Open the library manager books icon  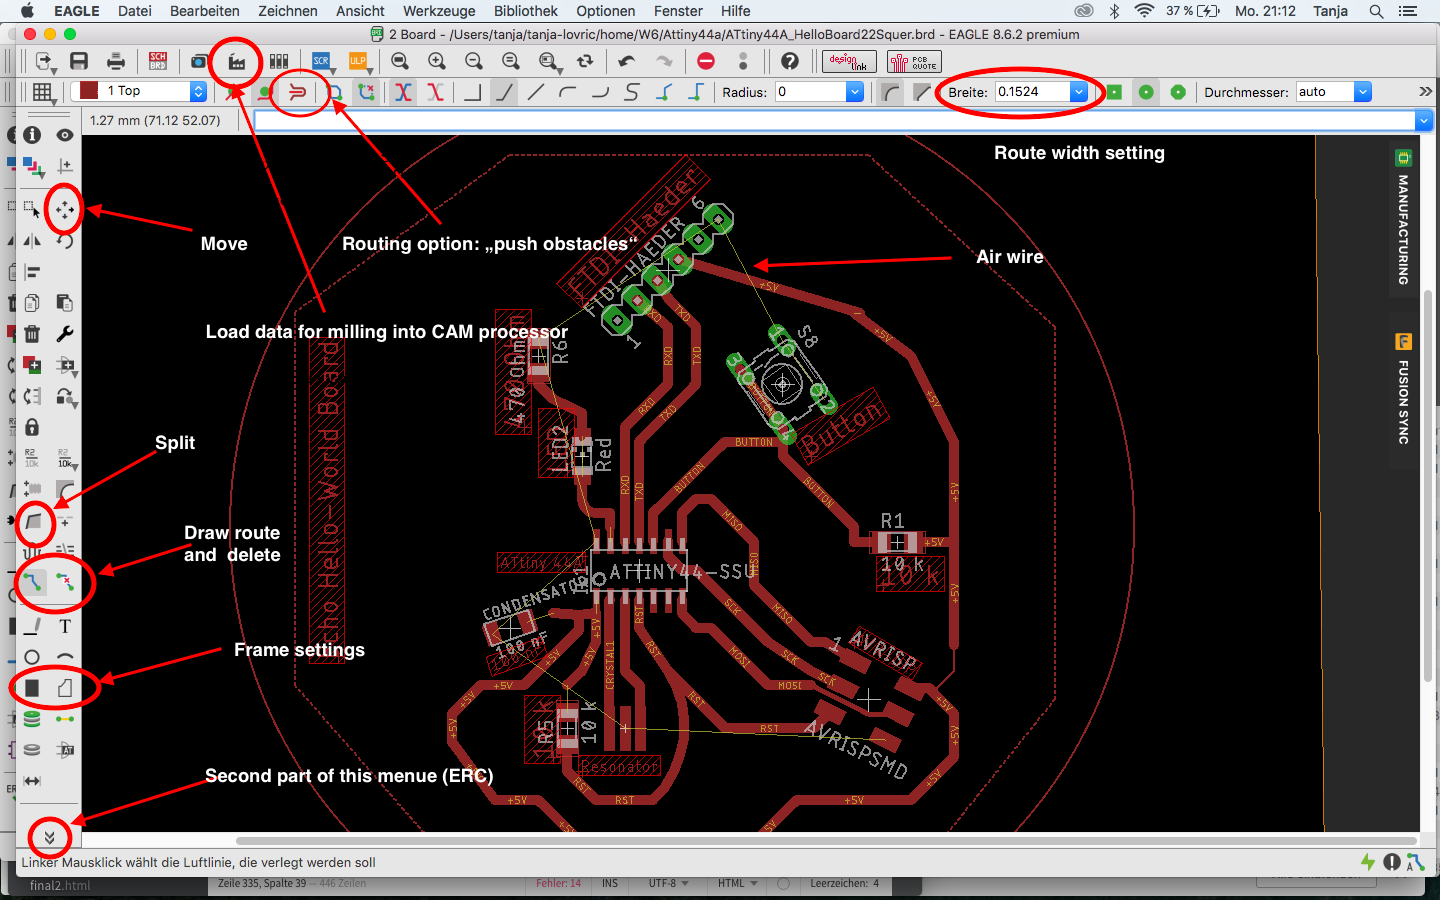[x=279, y=62]
